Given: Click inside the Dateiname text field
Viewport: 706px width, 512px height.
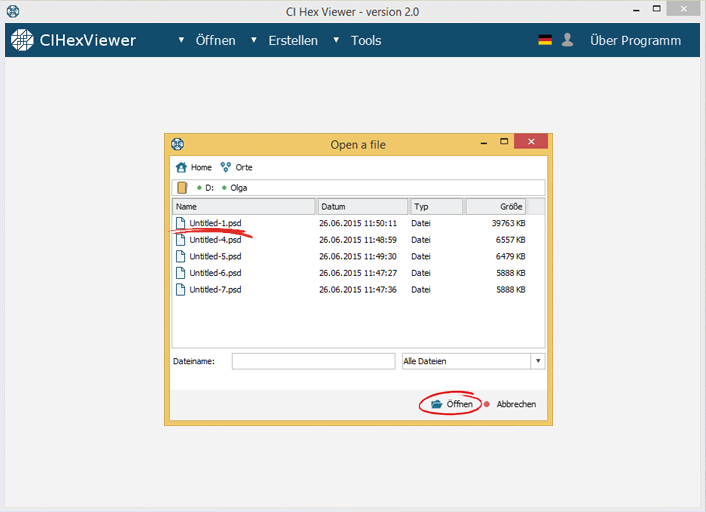Looking at the screenshot, I should (313, 361).
